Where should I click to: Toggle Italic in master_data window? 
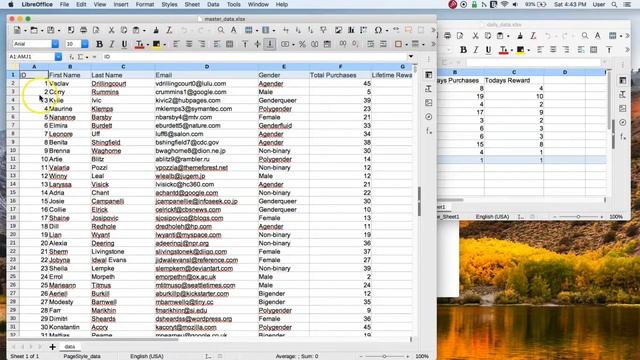point(111,44)
